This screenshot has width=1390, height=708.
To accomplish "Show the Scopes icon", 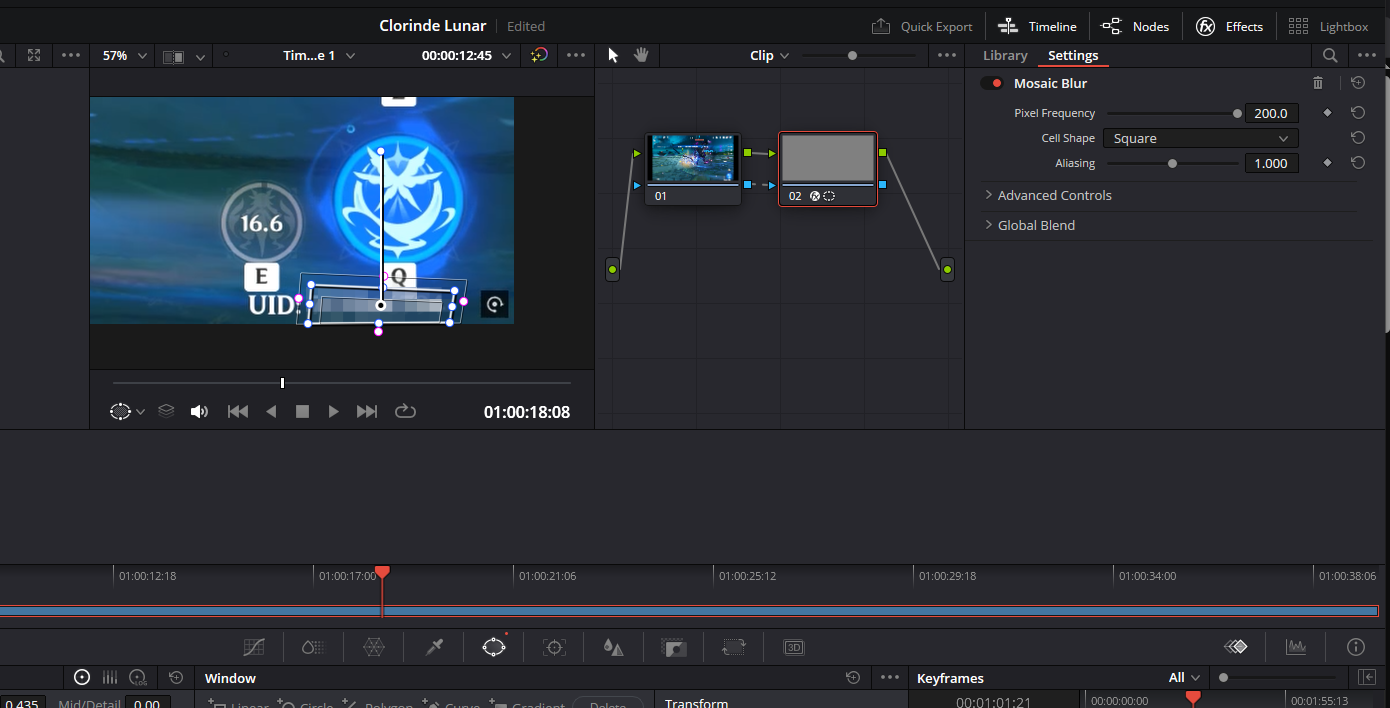I will coord(1296,647).
